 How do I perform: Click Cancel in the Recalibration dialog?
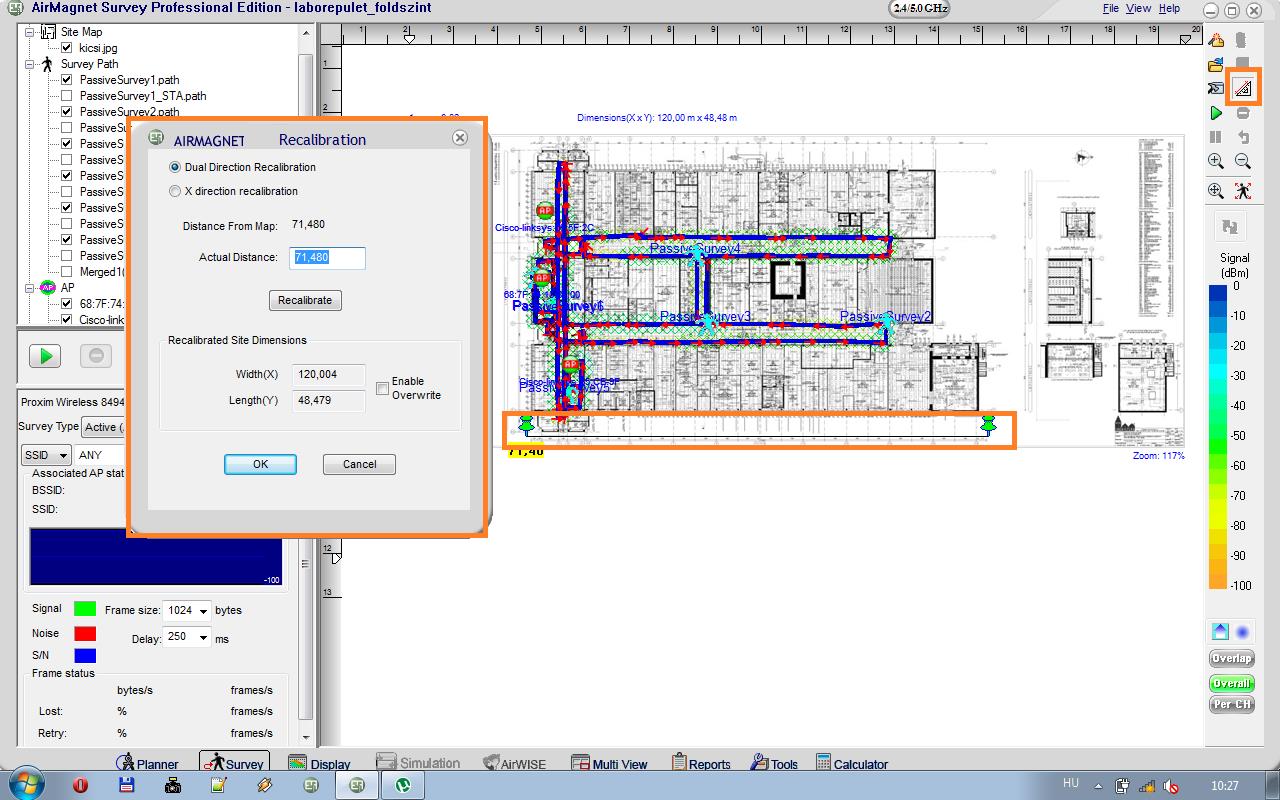359,464
